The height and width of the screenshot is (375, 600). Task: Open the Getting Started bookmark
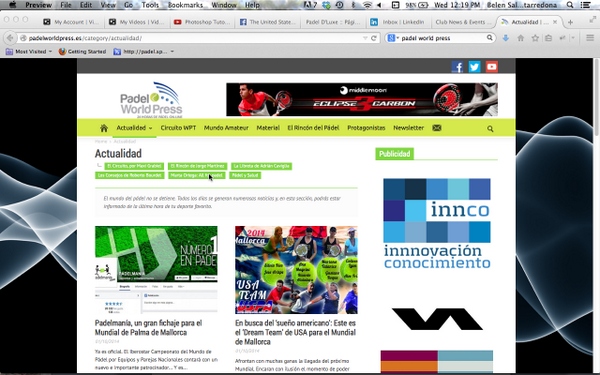click(x=82, y=51)
